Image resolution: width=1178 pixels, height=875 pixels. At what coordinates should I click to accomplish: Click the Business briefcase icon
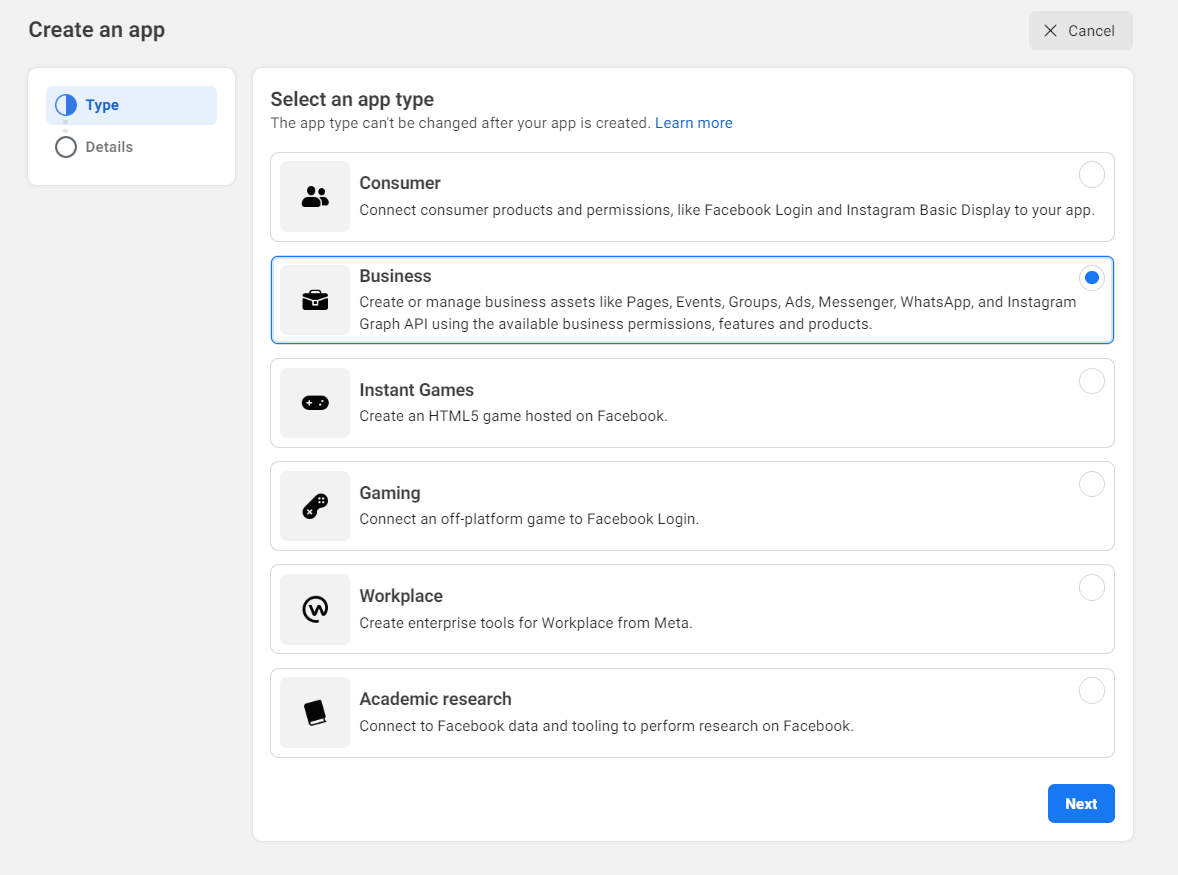tap(315, 300)
